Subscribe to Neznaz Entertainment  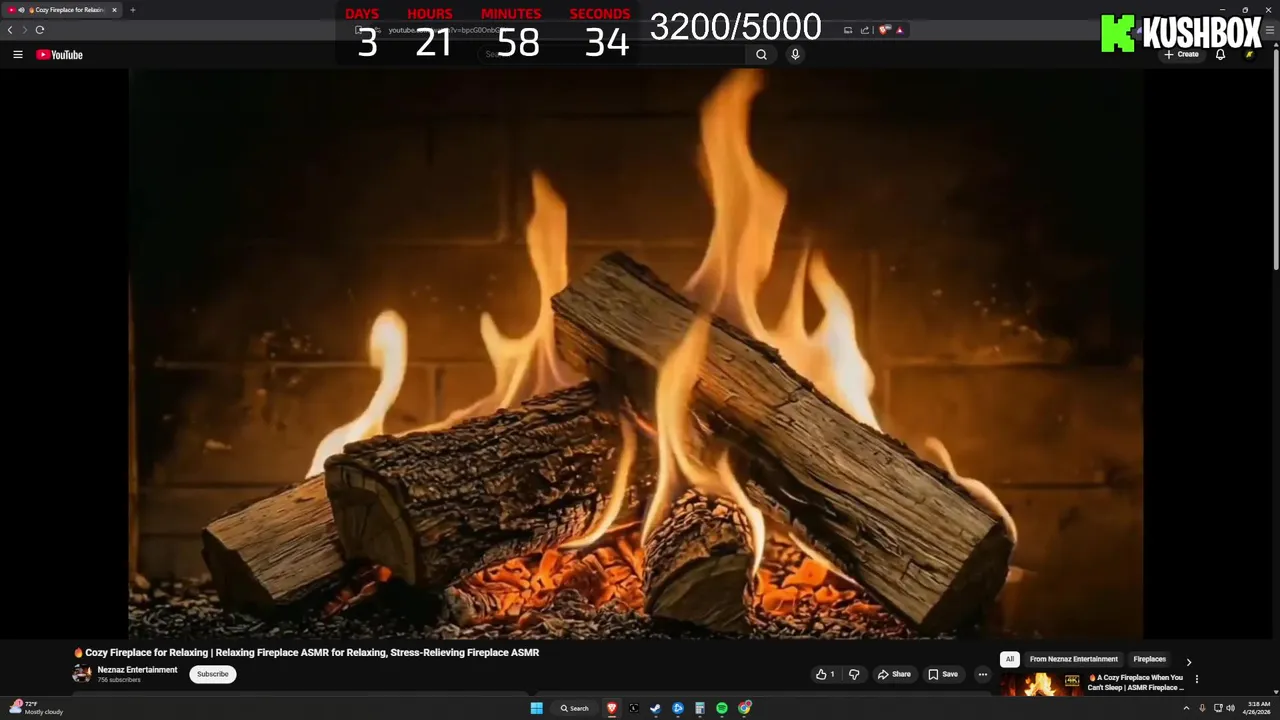click(x=213, y=674)
